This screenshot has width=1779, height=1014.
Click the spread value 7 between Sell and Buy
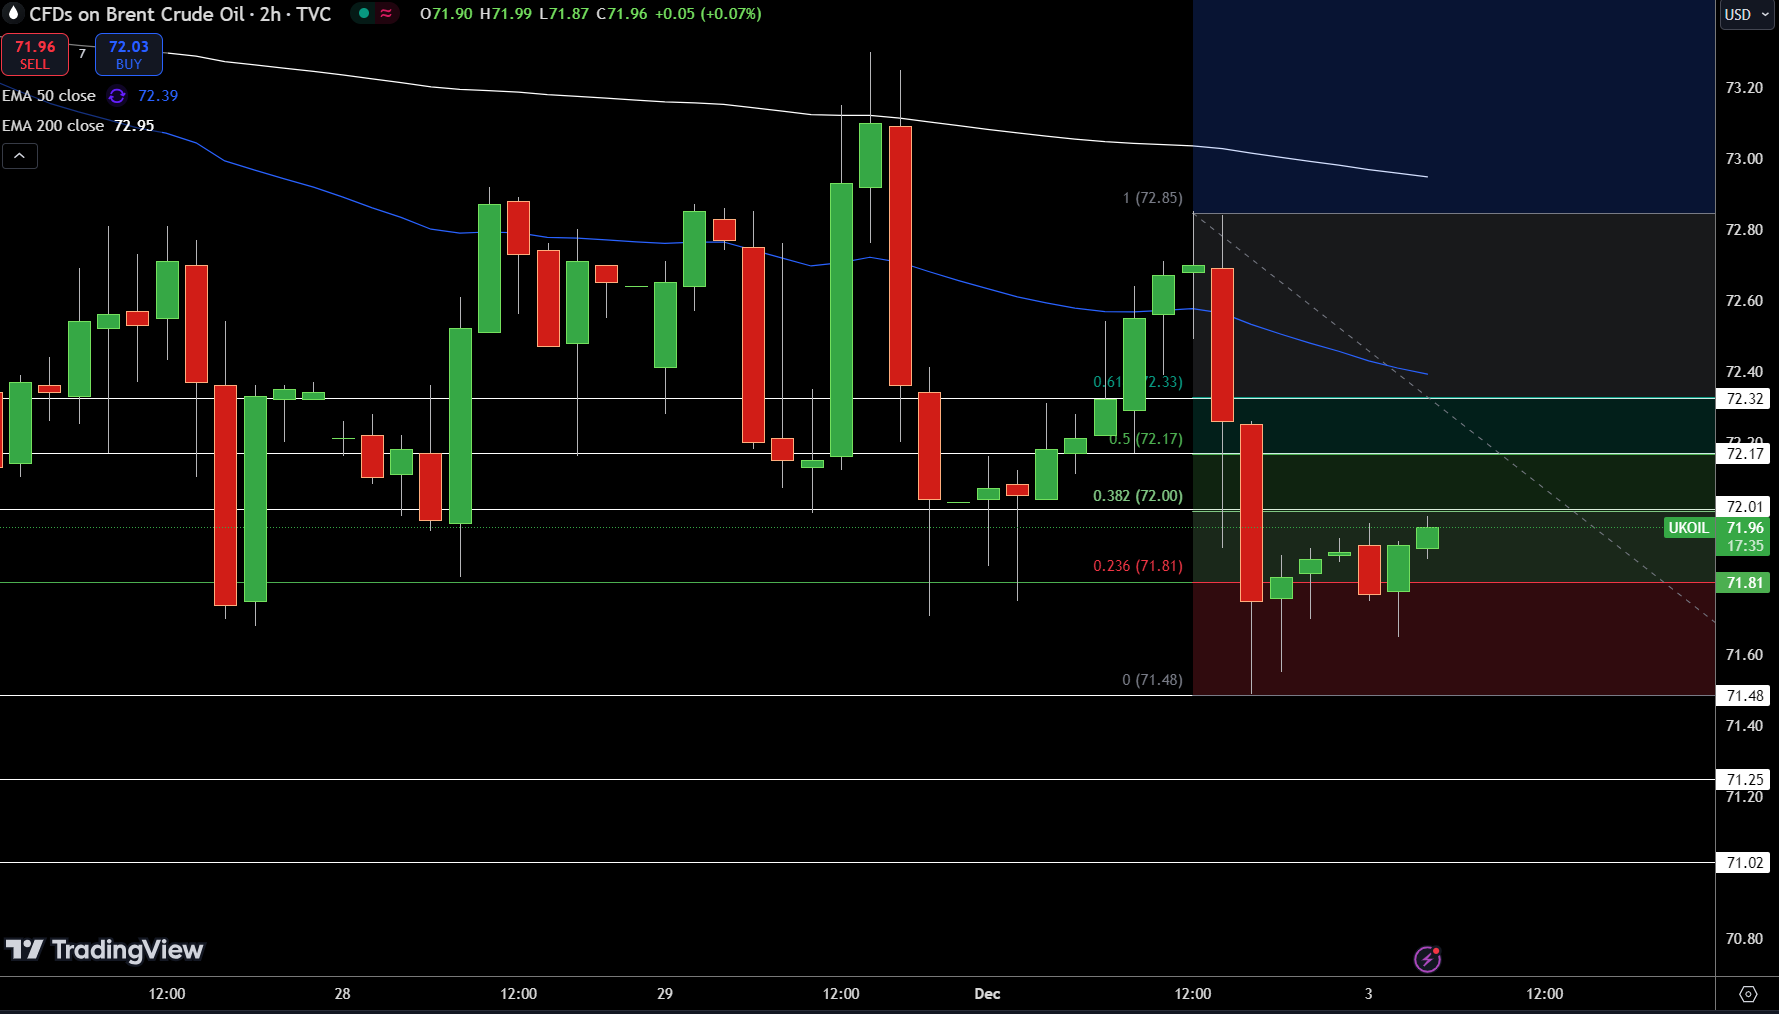click(x=82, y=54)
